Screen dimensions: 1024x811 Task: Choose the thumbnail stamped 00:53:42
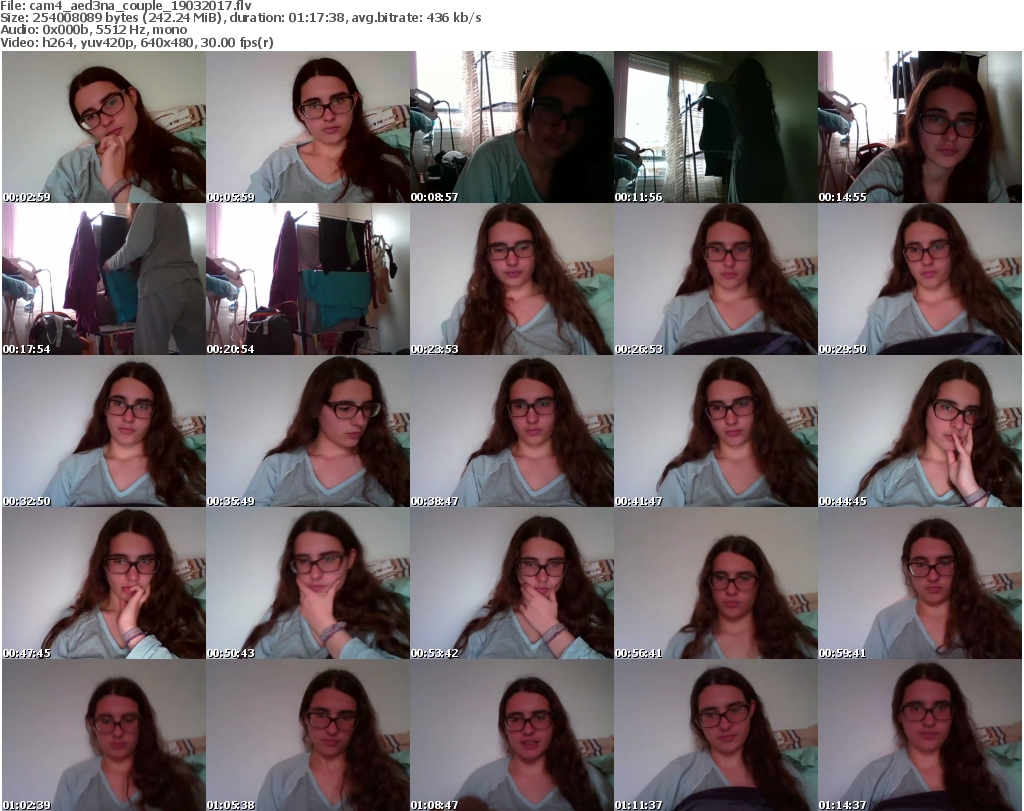click(511, 583)
